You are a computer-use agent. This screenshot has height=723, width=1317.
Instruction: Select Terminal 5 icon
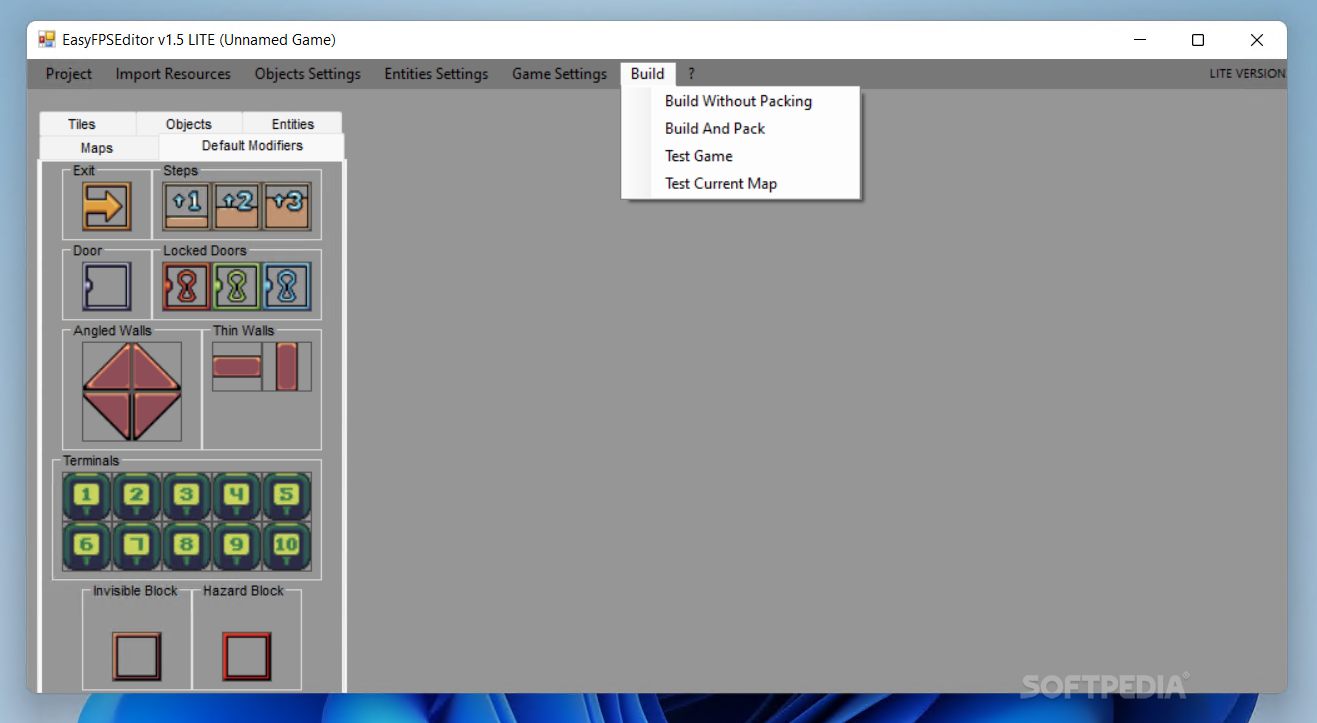(x=286, y=496)
